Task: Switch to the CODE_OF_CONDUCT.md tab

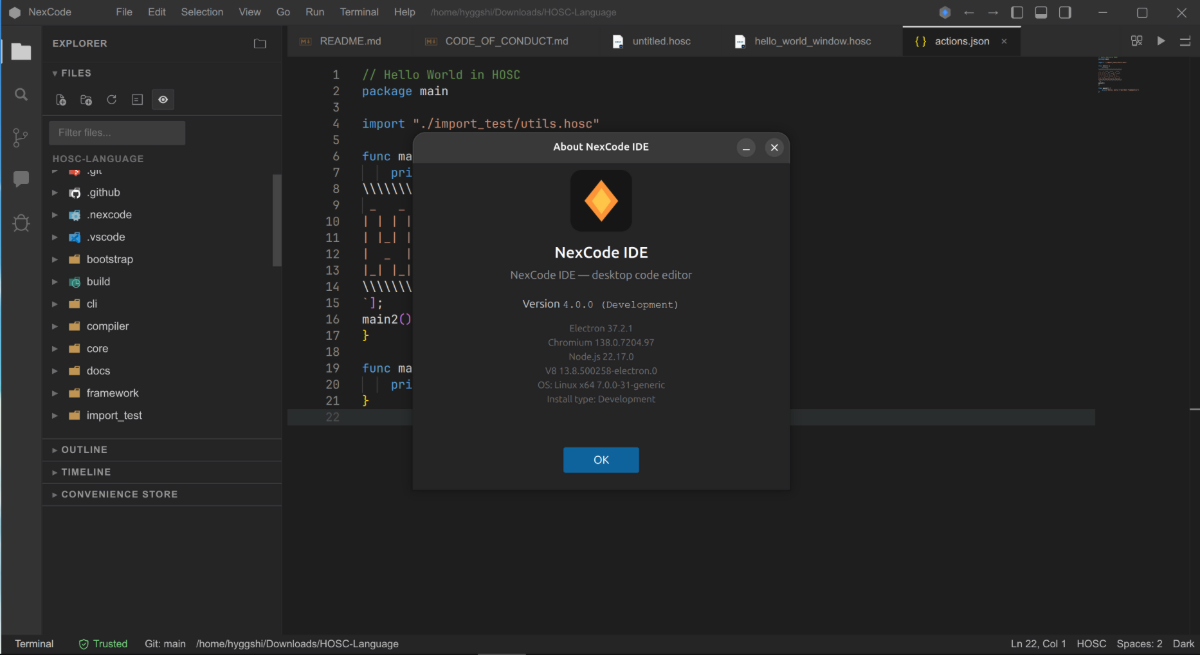Action: point(506,41)
